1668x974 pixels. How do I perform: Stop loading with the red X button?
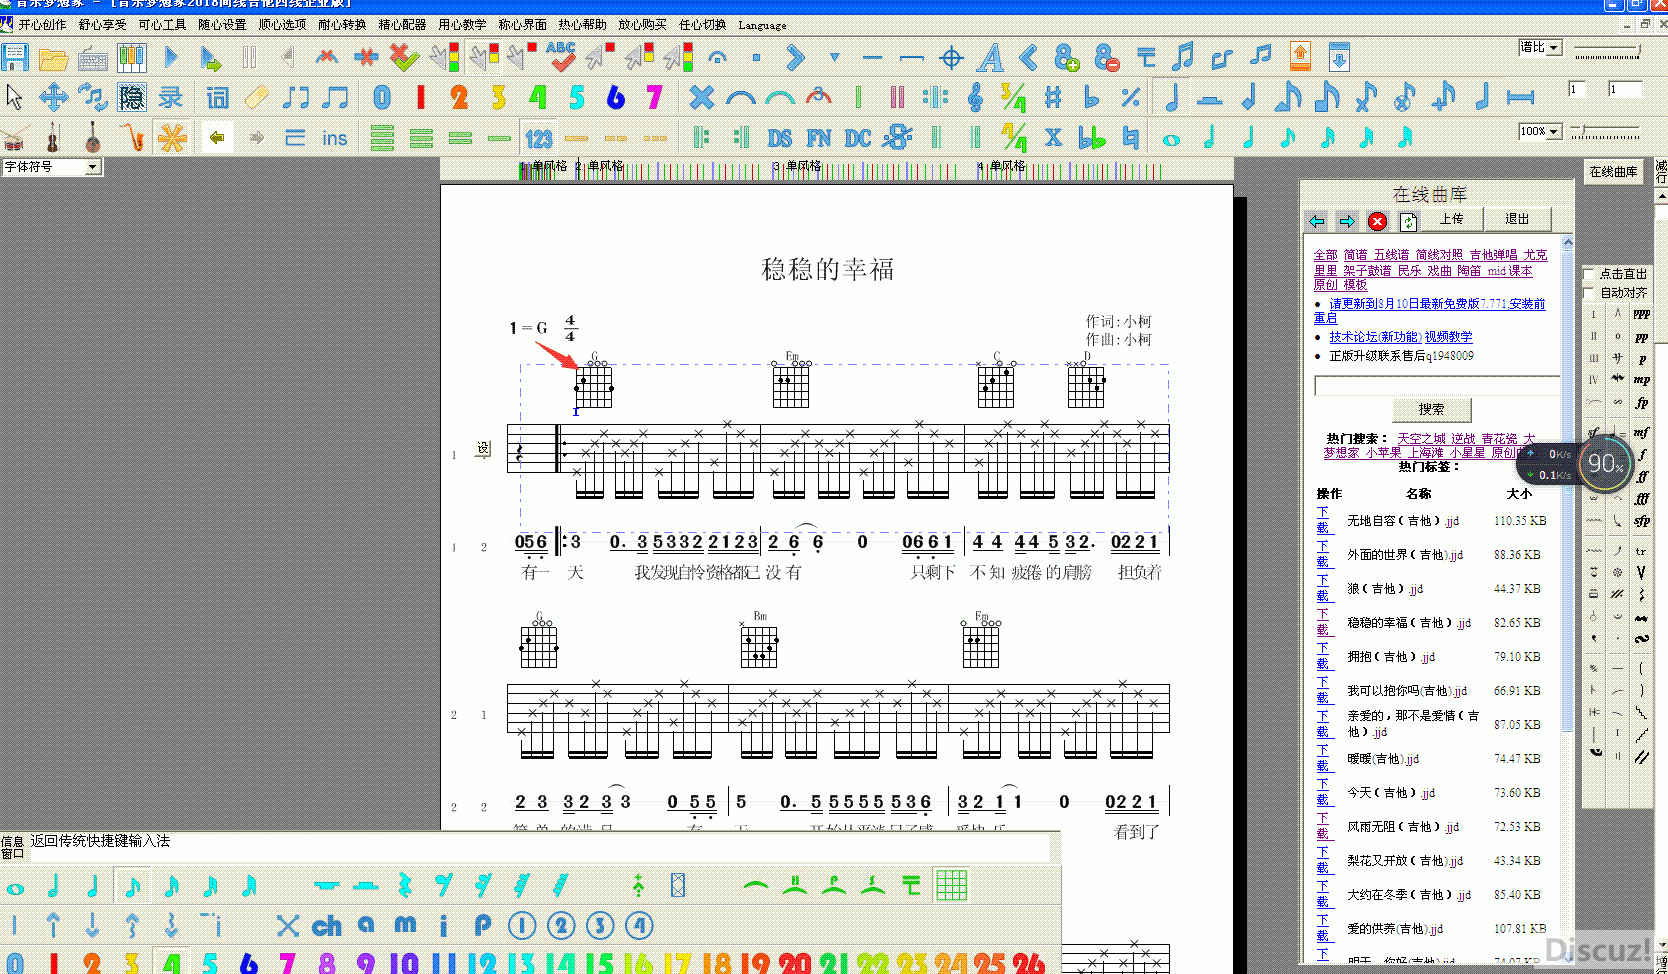(1377, 221)
